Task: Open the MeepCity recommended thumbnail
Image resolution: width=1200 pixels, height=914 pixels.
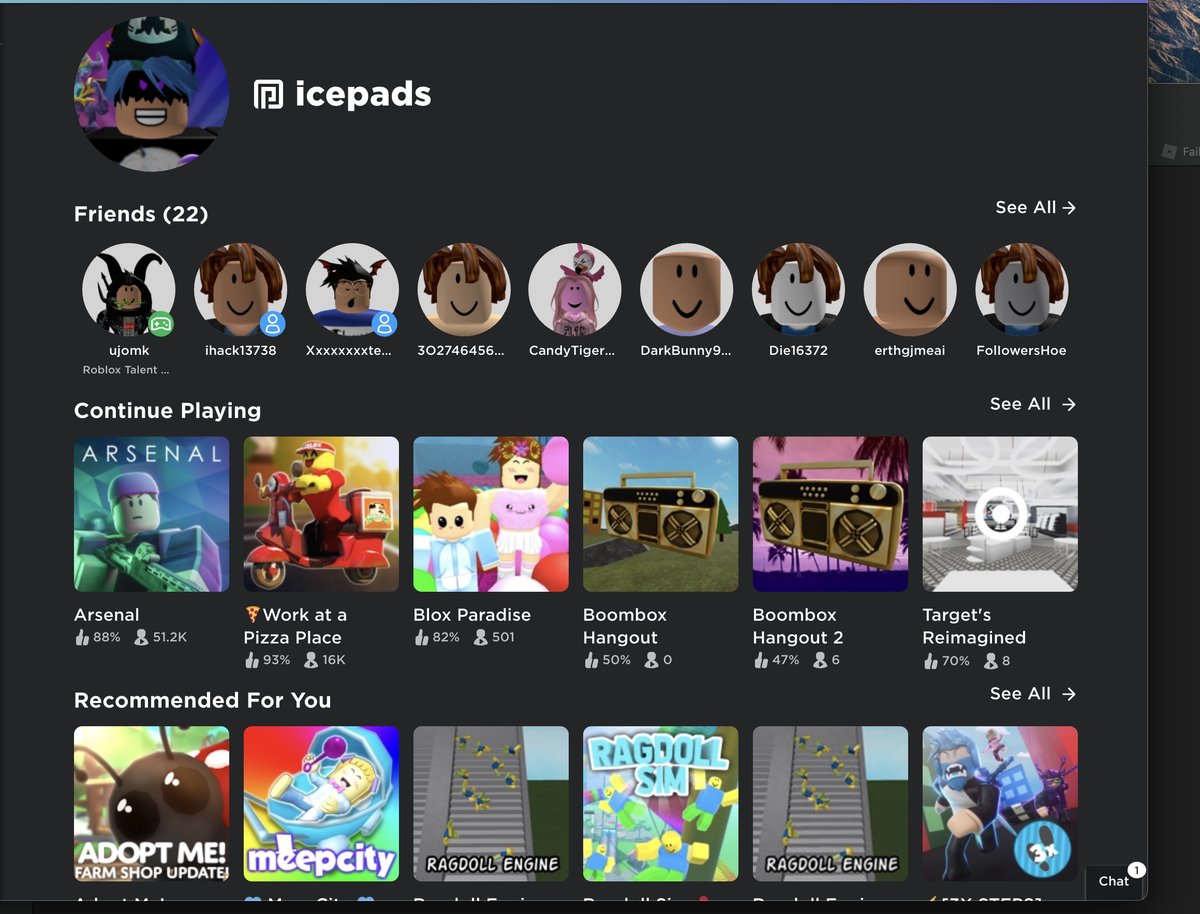Action: coord(321,804)
